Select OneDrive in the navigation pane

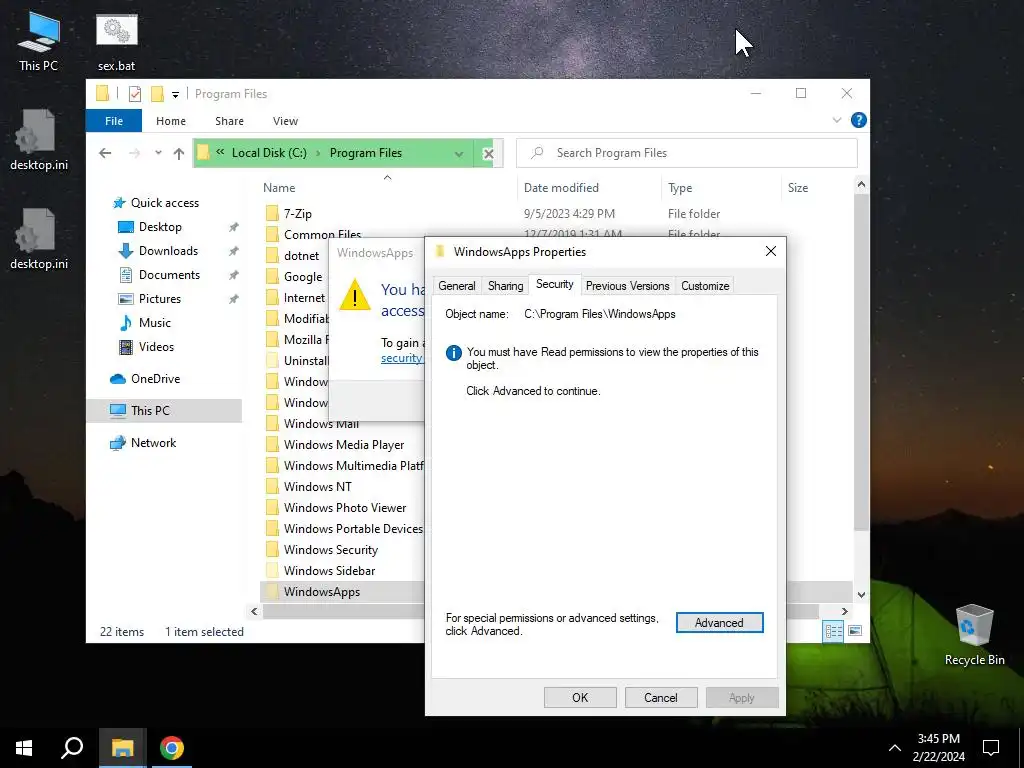[155, 379]
